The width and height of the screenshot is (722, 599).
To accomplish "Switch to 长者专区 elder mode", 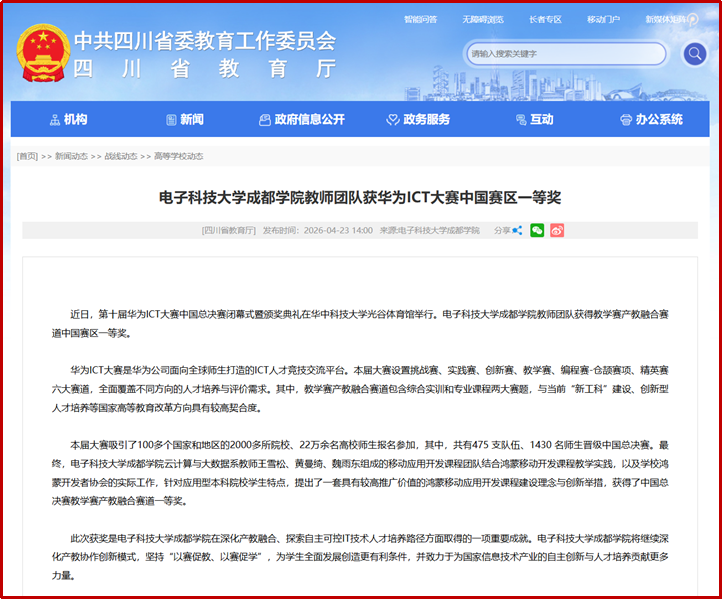I will click(545, 19).
